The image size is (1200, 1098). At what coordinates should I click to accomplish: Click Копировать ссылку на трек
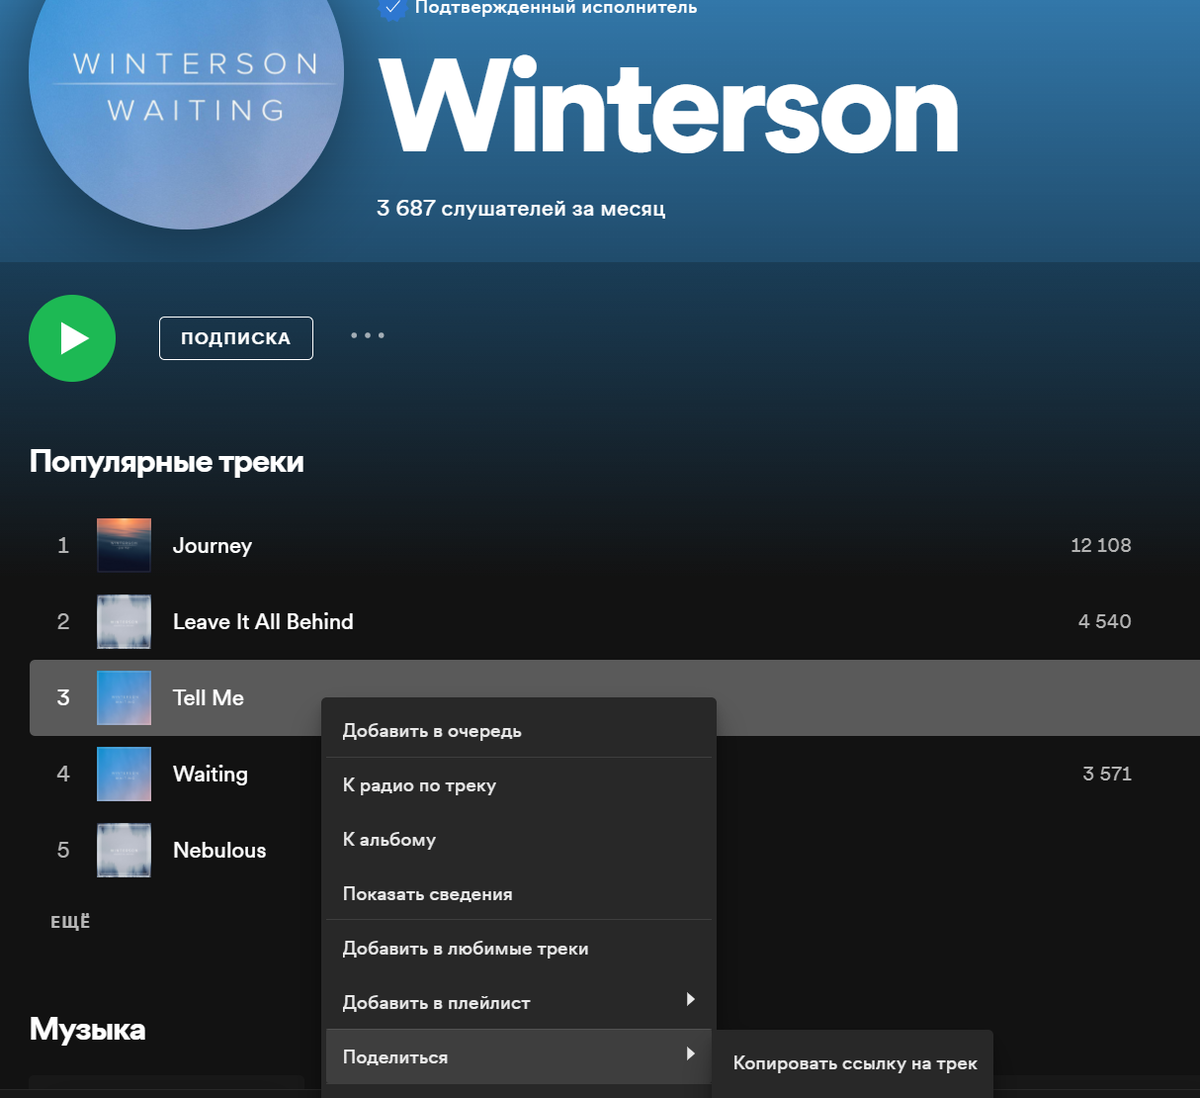click(x=855, y=1064)
